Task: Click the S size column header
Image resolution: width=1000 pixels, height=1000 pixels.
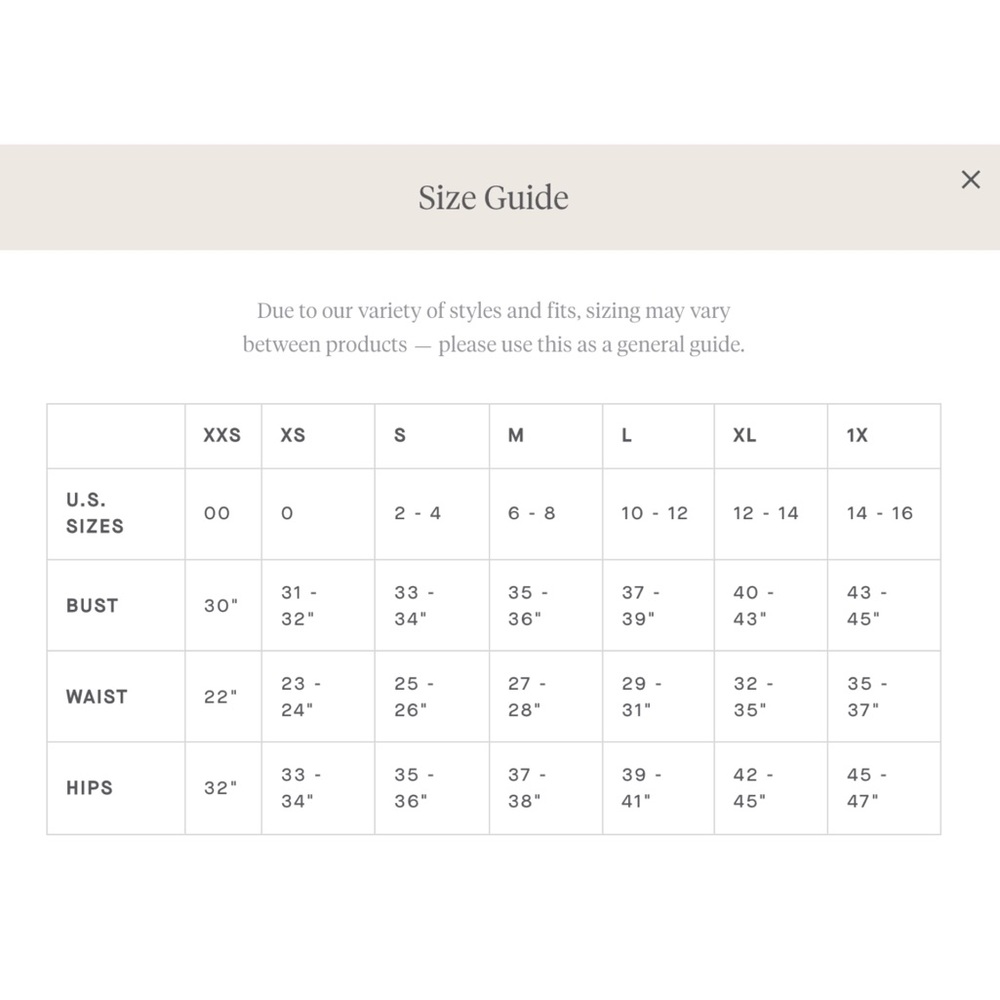Action: [x=400, y=436]
